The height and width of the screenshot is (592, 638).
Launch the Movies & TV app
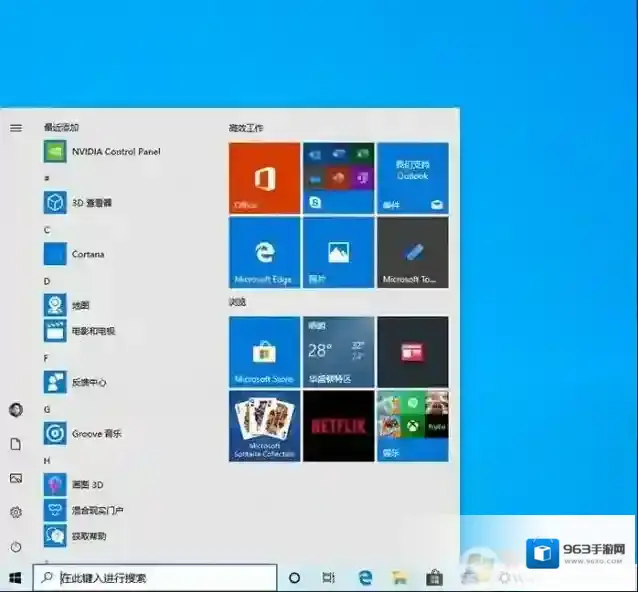79,331
